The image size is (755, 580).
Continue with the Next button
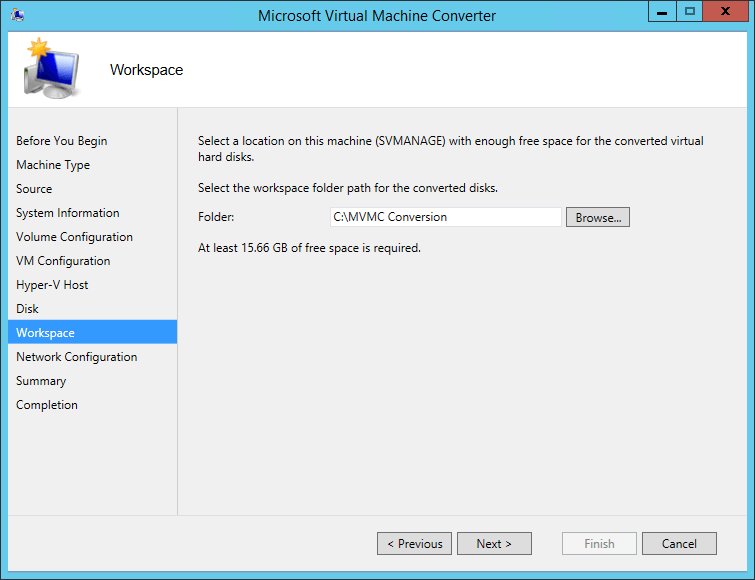pos(495,543)
